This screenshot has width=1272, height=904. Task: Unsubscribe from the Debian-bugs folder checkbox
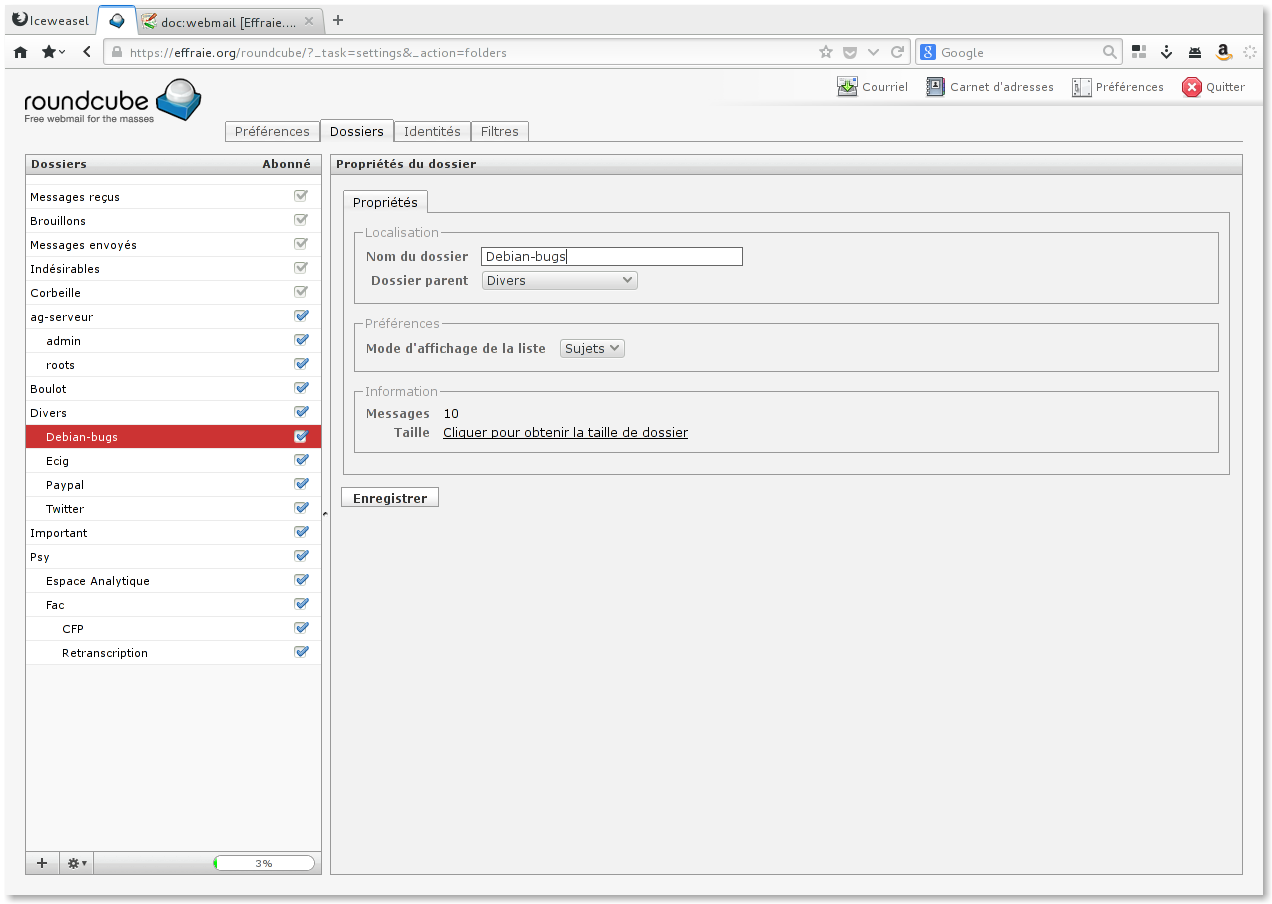[301, 437]
